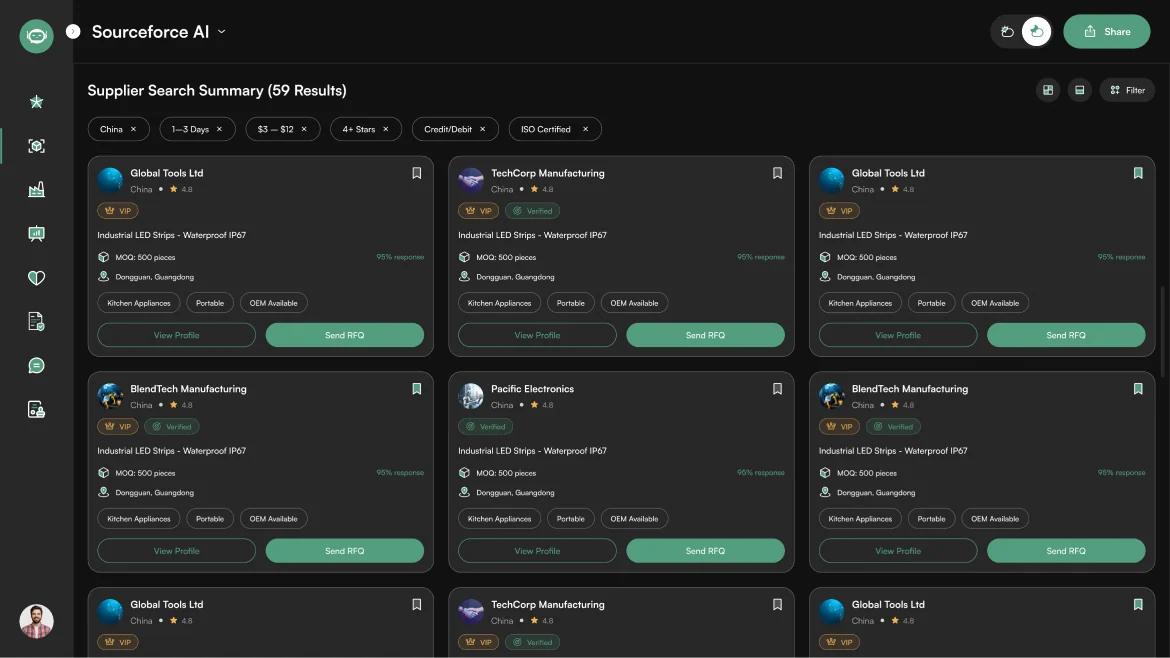The height and width of the screenshot is (658, 1170).
Task: View Profile of Pacific Electronics
Action: pyautogui.click(x=537, y=551)
